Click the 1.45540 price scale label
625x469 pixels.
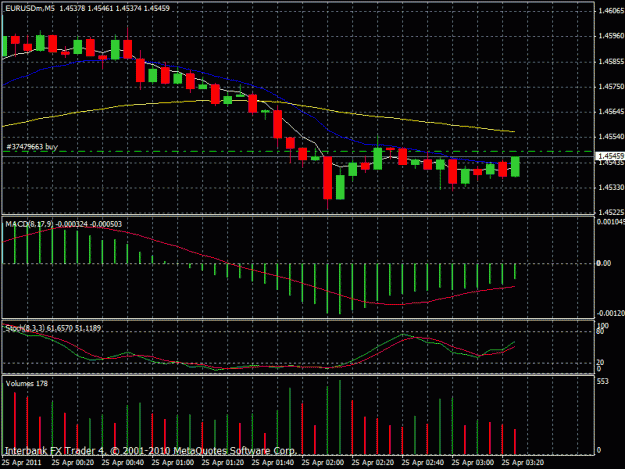pos(611,137)
